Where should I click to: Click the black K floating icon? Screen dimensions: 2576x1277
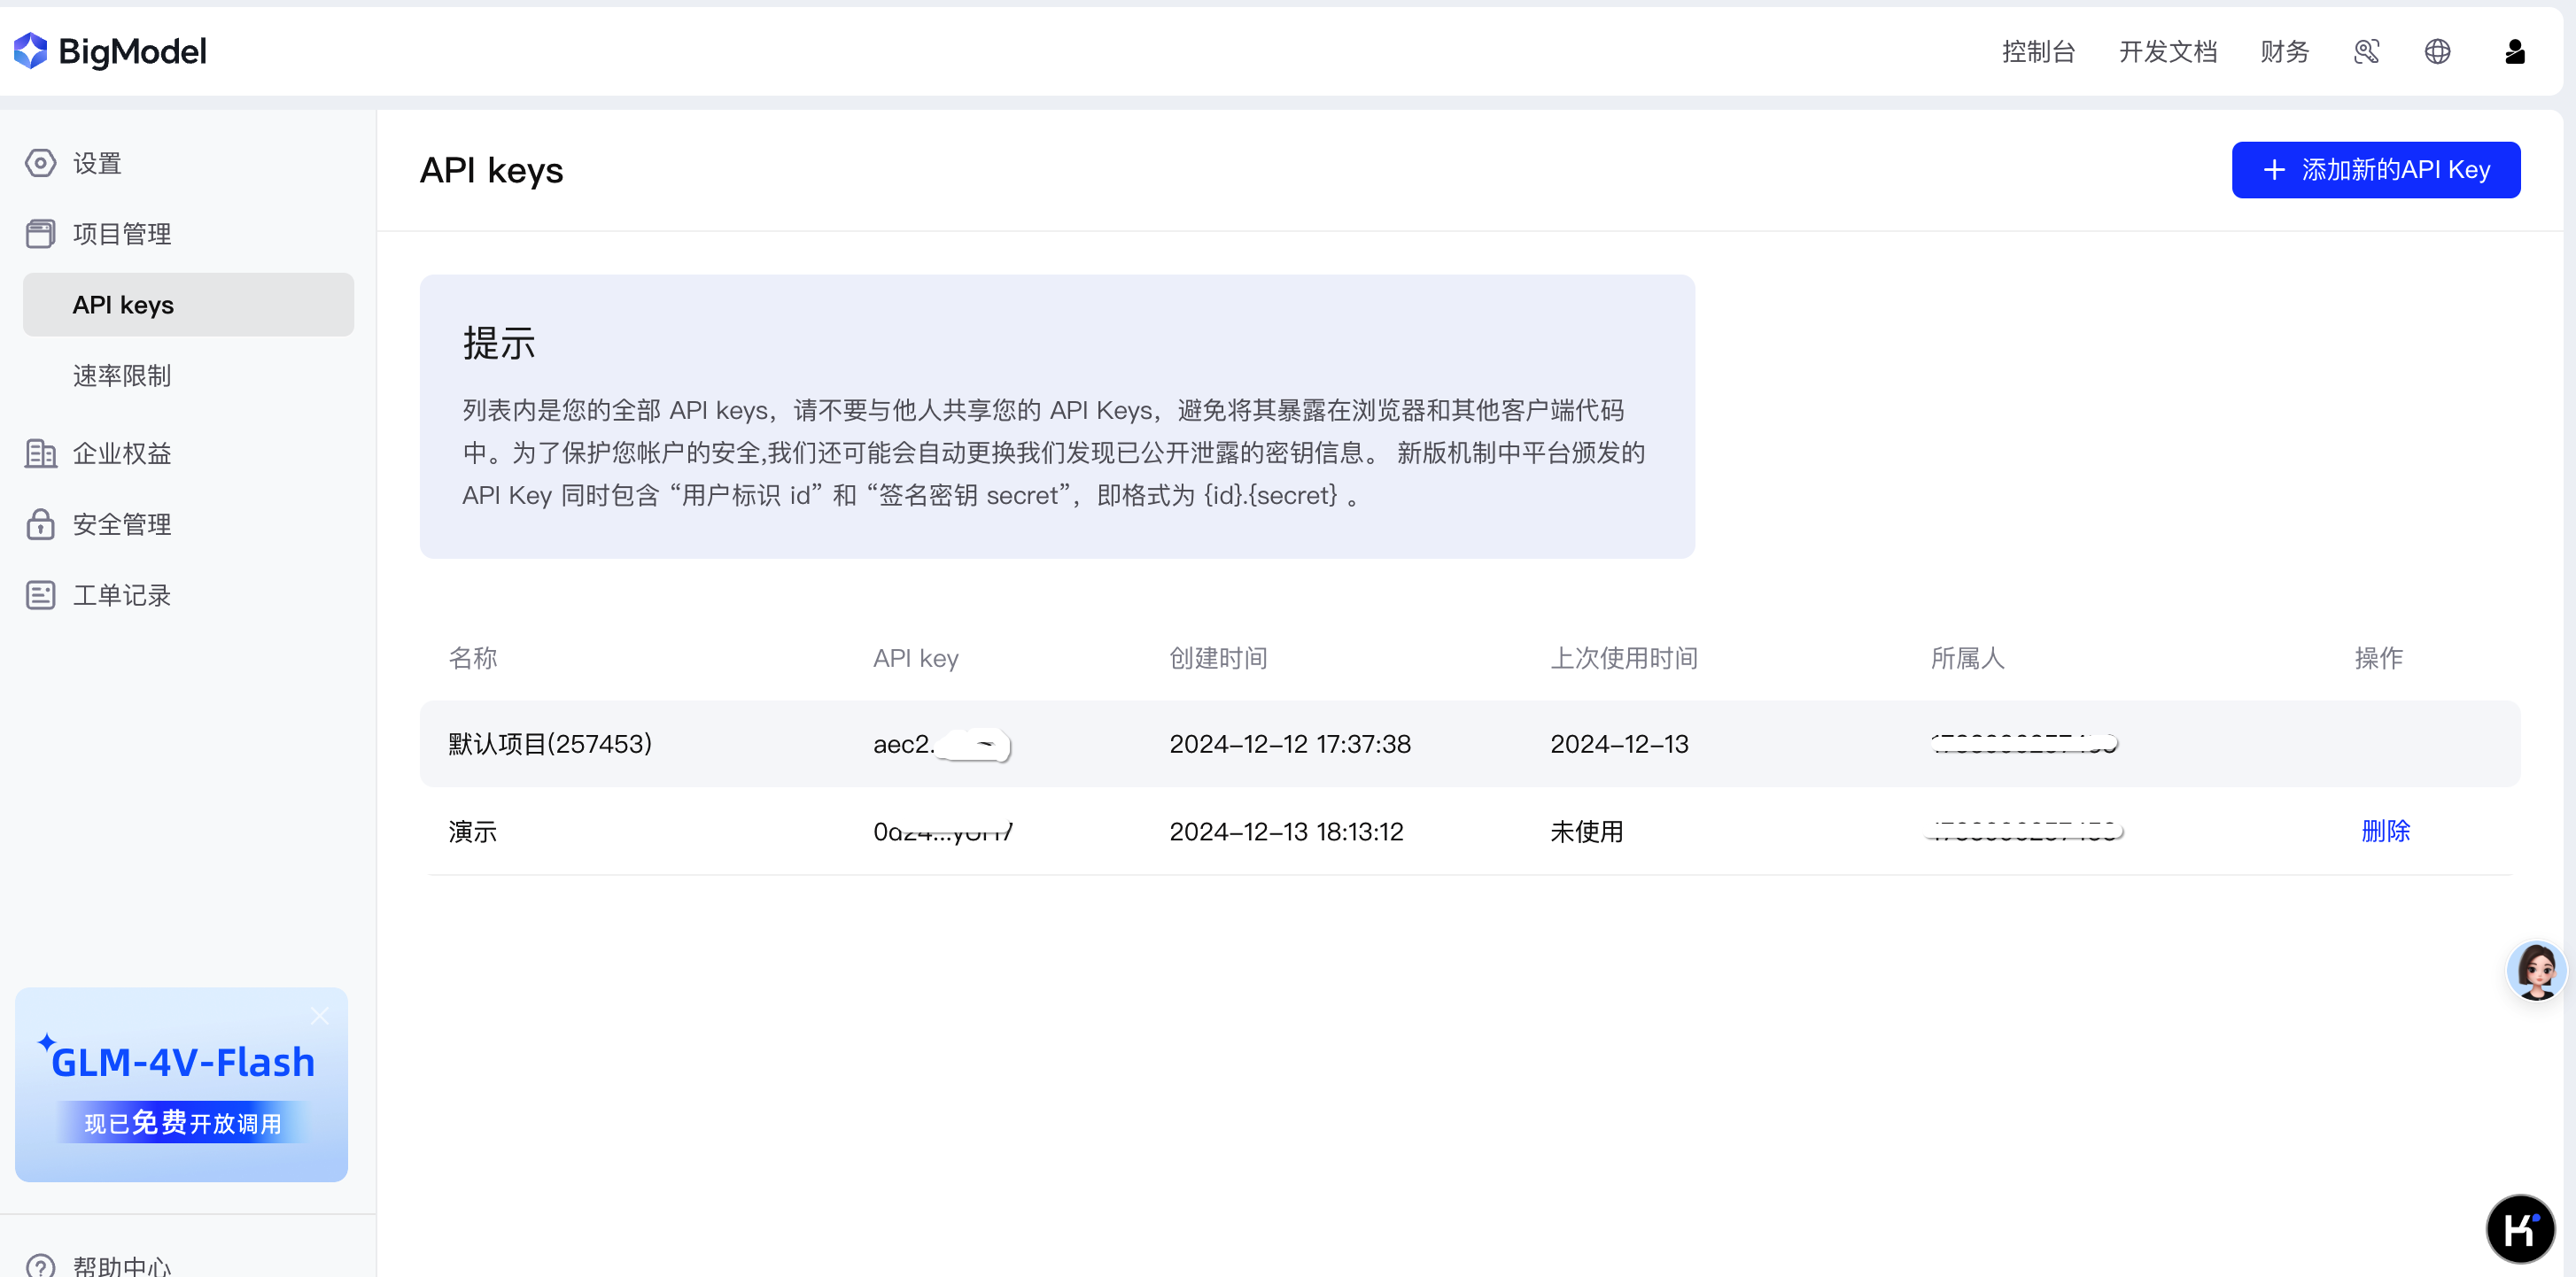tap(2519, 1228)
